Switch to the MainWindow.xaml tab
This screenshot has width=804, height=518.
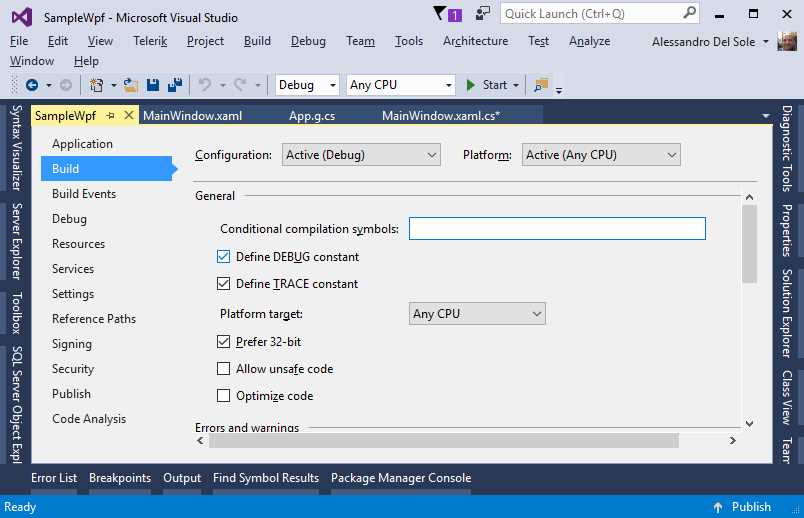click(x=192, y=116)
